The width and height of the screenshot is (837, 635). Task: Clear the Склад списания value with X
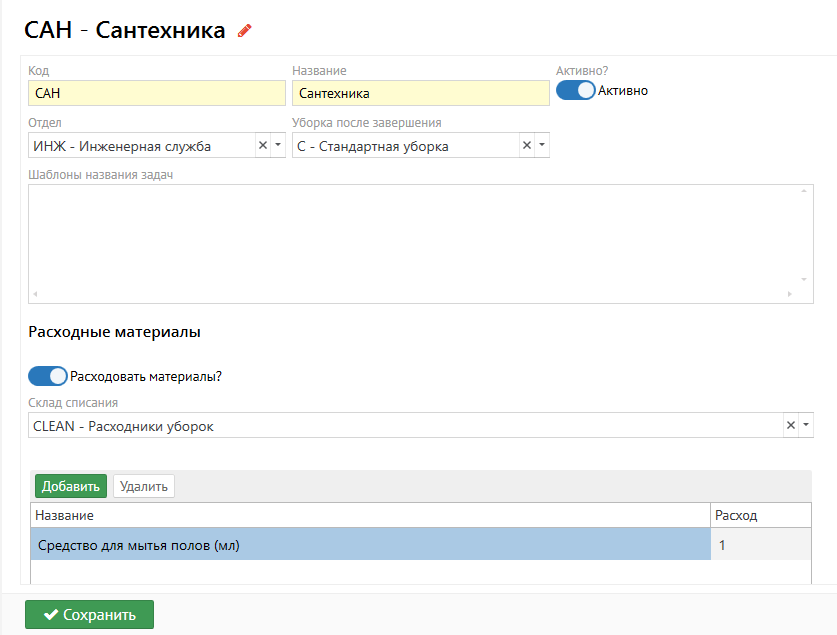791,426
